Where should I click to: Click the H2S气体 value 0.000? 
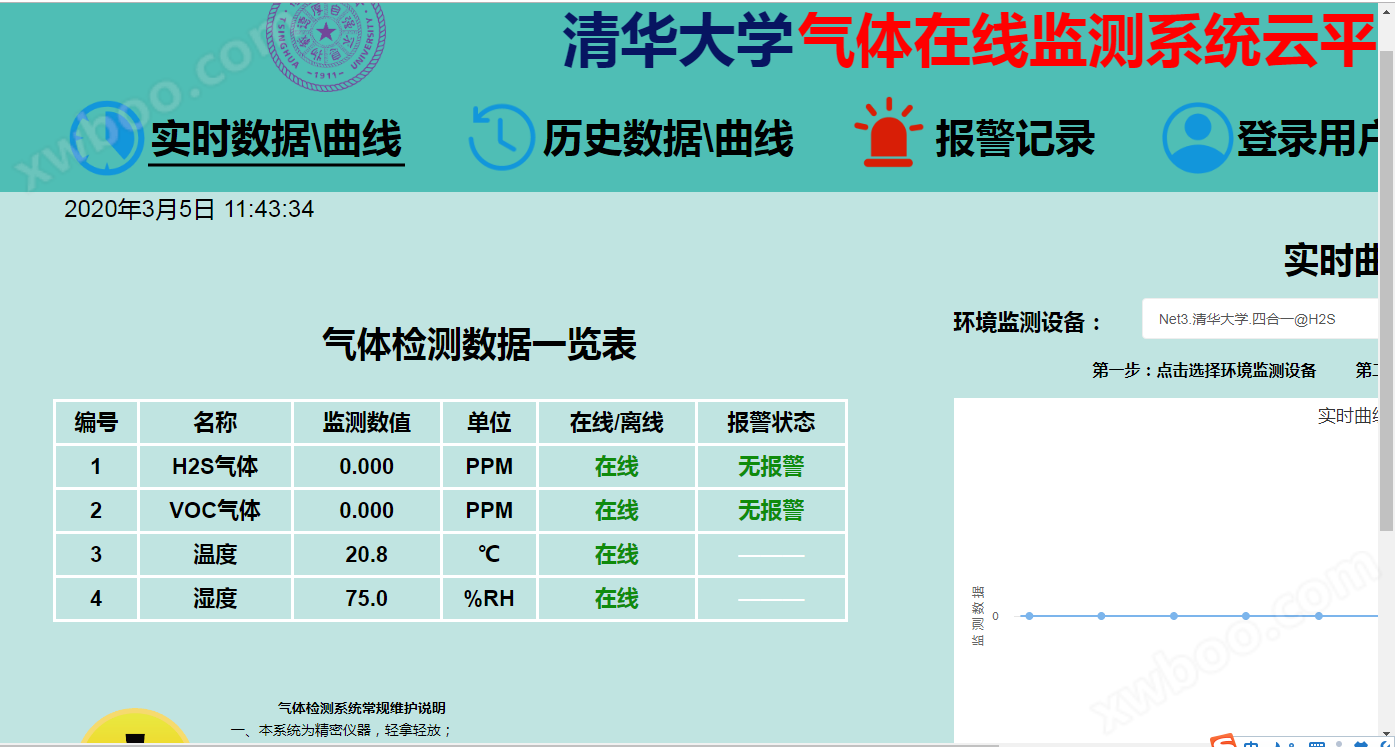point(367,467)
